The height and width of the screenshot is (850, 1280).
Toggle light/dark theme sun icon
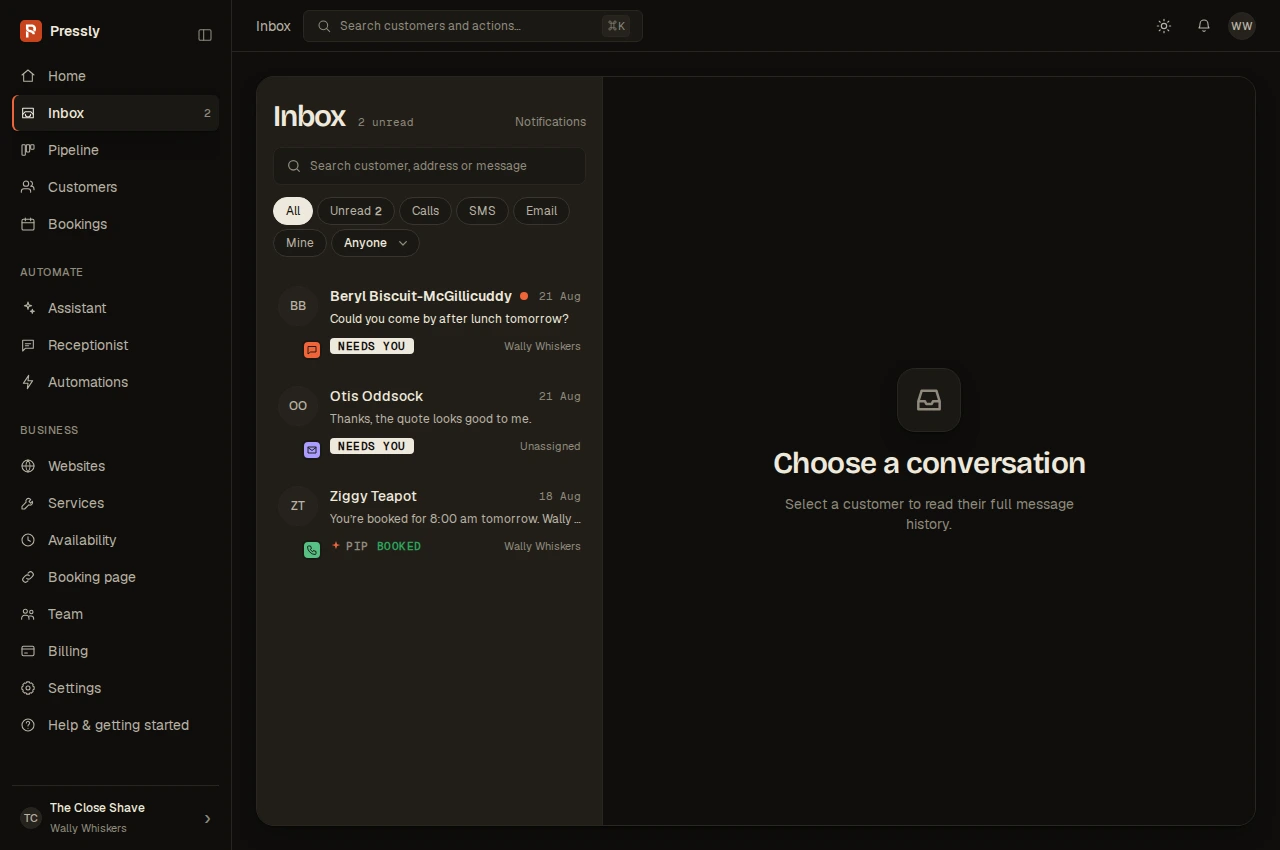pos(1164,26)
